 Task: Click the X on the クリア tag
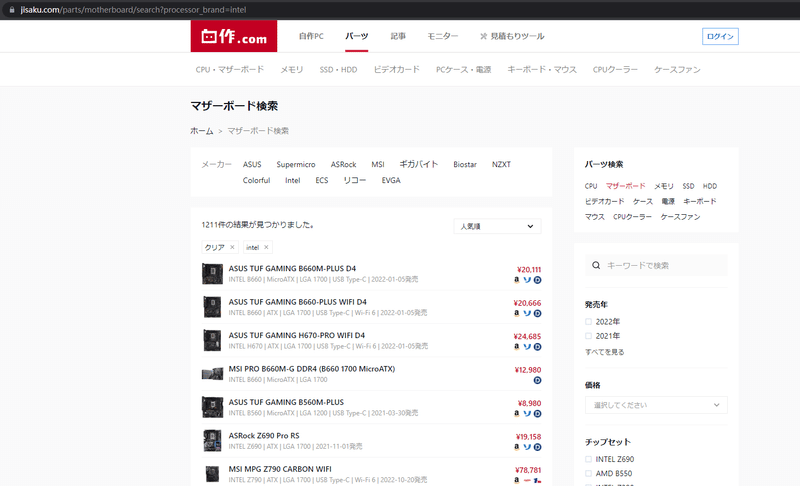tap(232, 247)
